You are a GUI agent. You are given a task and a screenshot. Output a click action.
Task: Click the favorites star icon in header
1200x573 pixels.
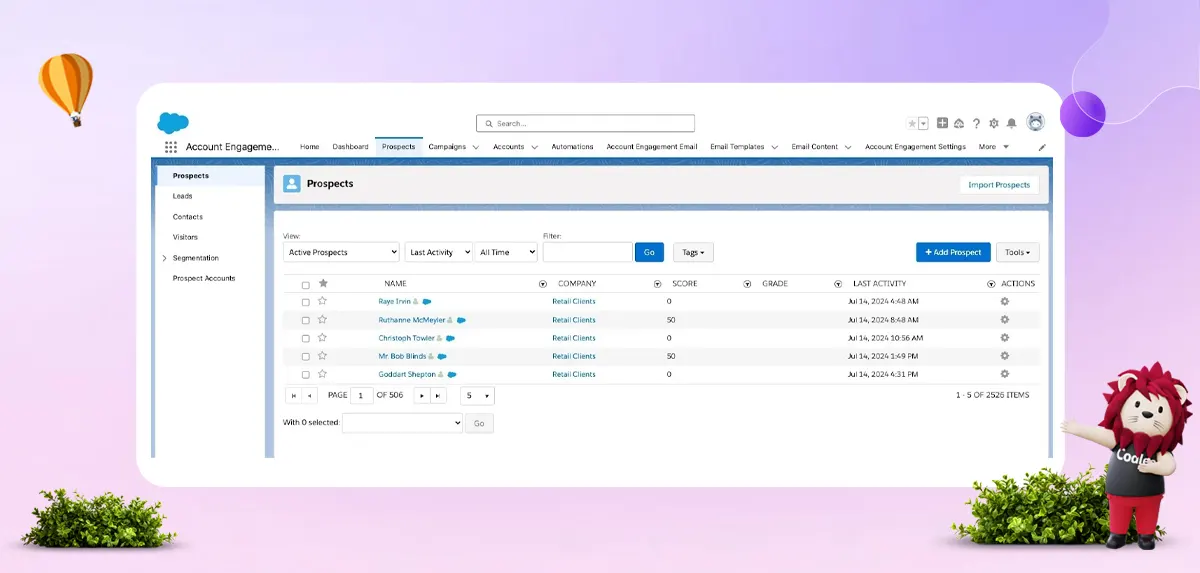click(x=912, y=123)
